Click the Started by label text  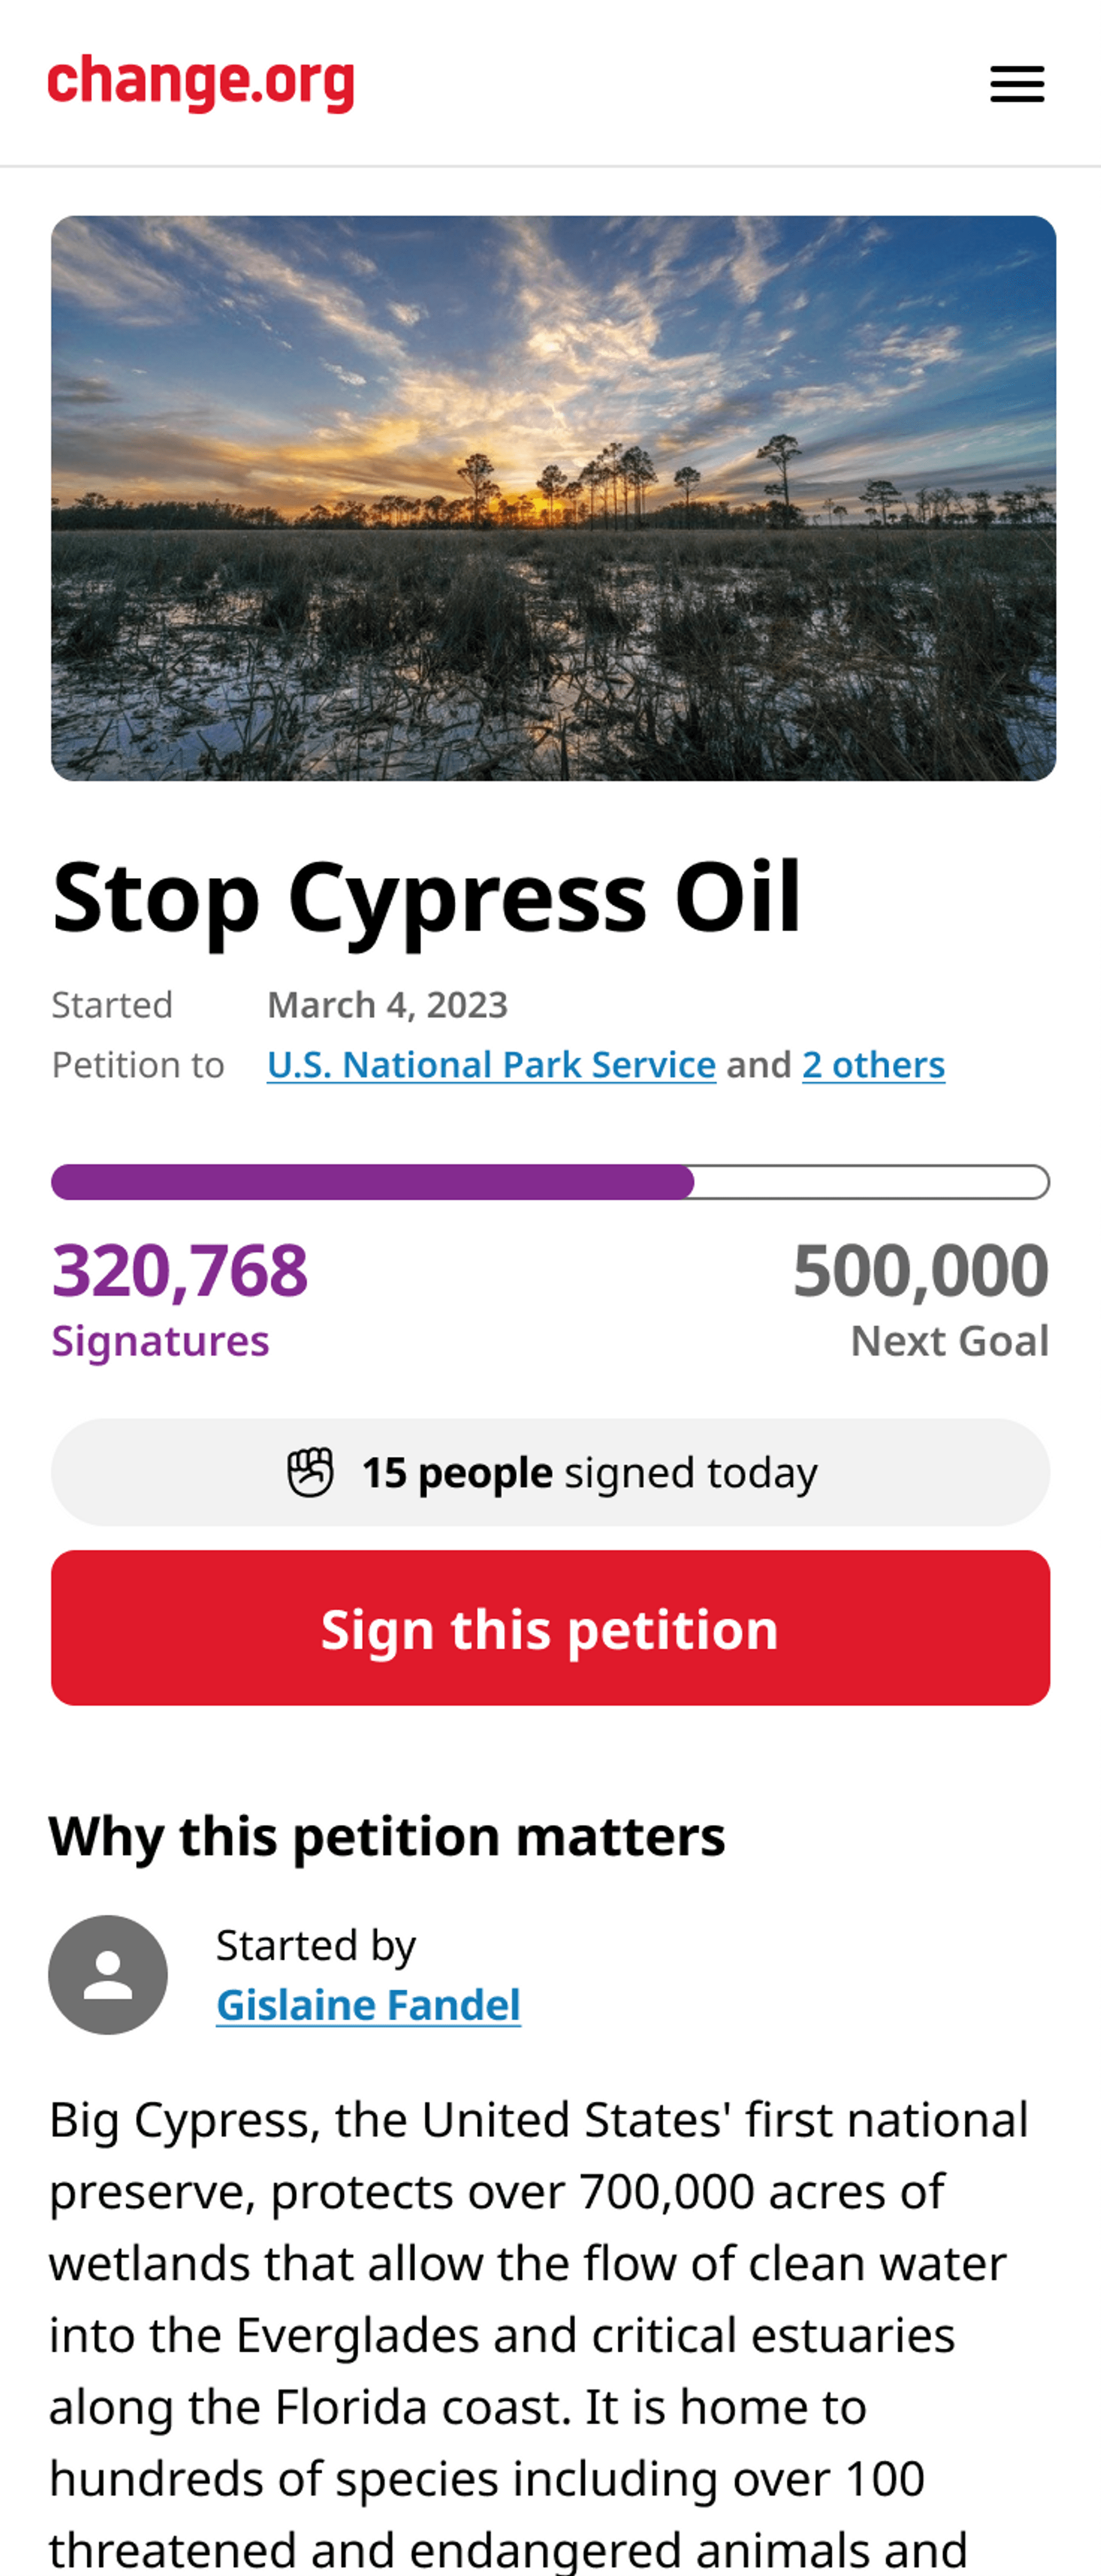315,1945
